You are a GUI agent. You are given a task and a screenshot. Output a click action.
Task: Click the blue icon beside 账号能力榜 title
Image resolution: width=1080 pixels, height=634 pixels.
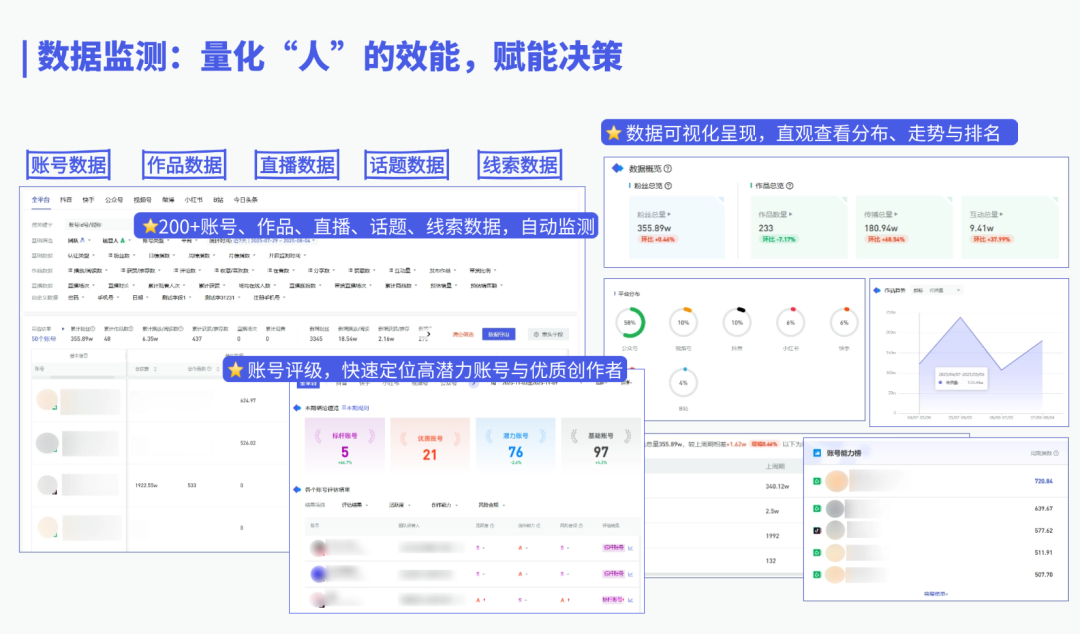point(817,453)
